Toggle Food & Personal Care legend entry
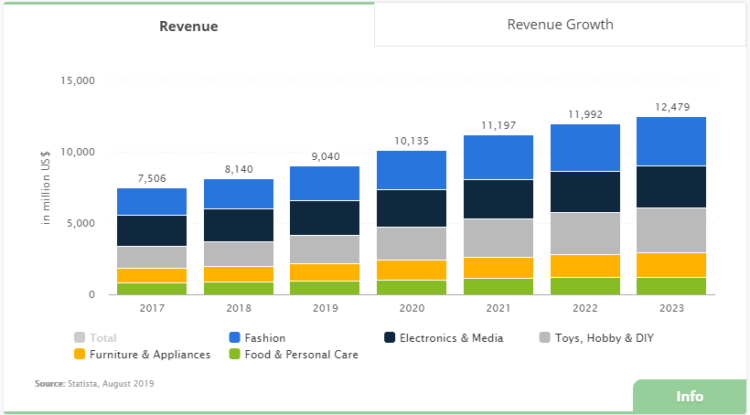The height and width of the screenshot is (415, 750). pos(298,353)
